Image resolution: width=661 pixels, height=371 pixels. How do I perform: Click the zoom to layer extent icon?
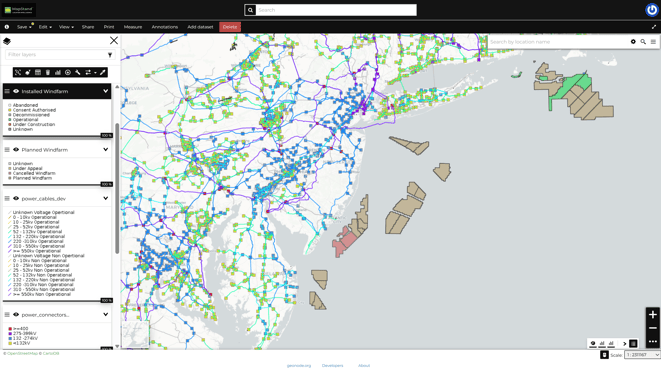click(x=18, y=73)
